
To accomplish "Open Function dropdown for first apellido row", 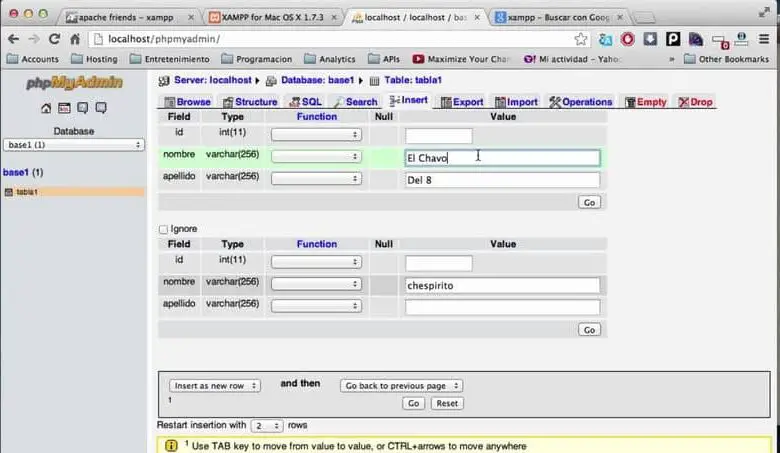I will click(x=316, y=179).
